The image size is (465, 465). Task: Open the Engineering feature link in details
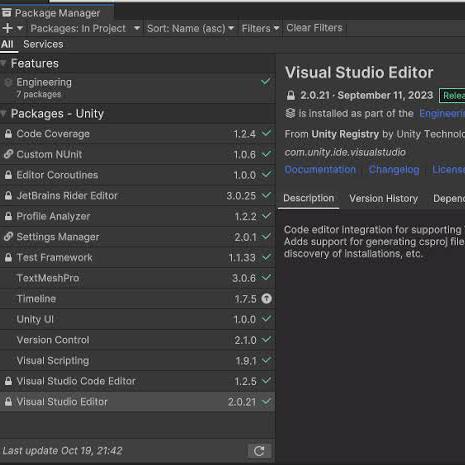pos(442,114)
